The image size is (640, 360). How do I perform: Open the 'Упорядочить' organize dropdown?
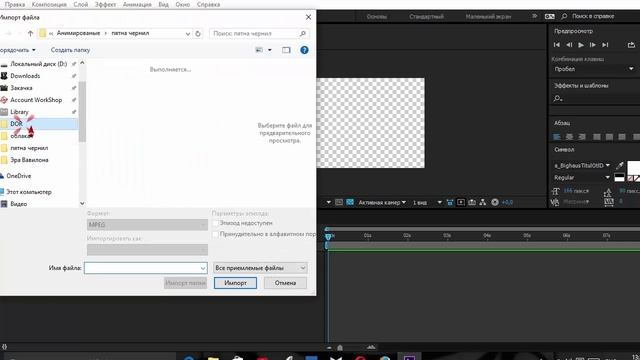17,50
